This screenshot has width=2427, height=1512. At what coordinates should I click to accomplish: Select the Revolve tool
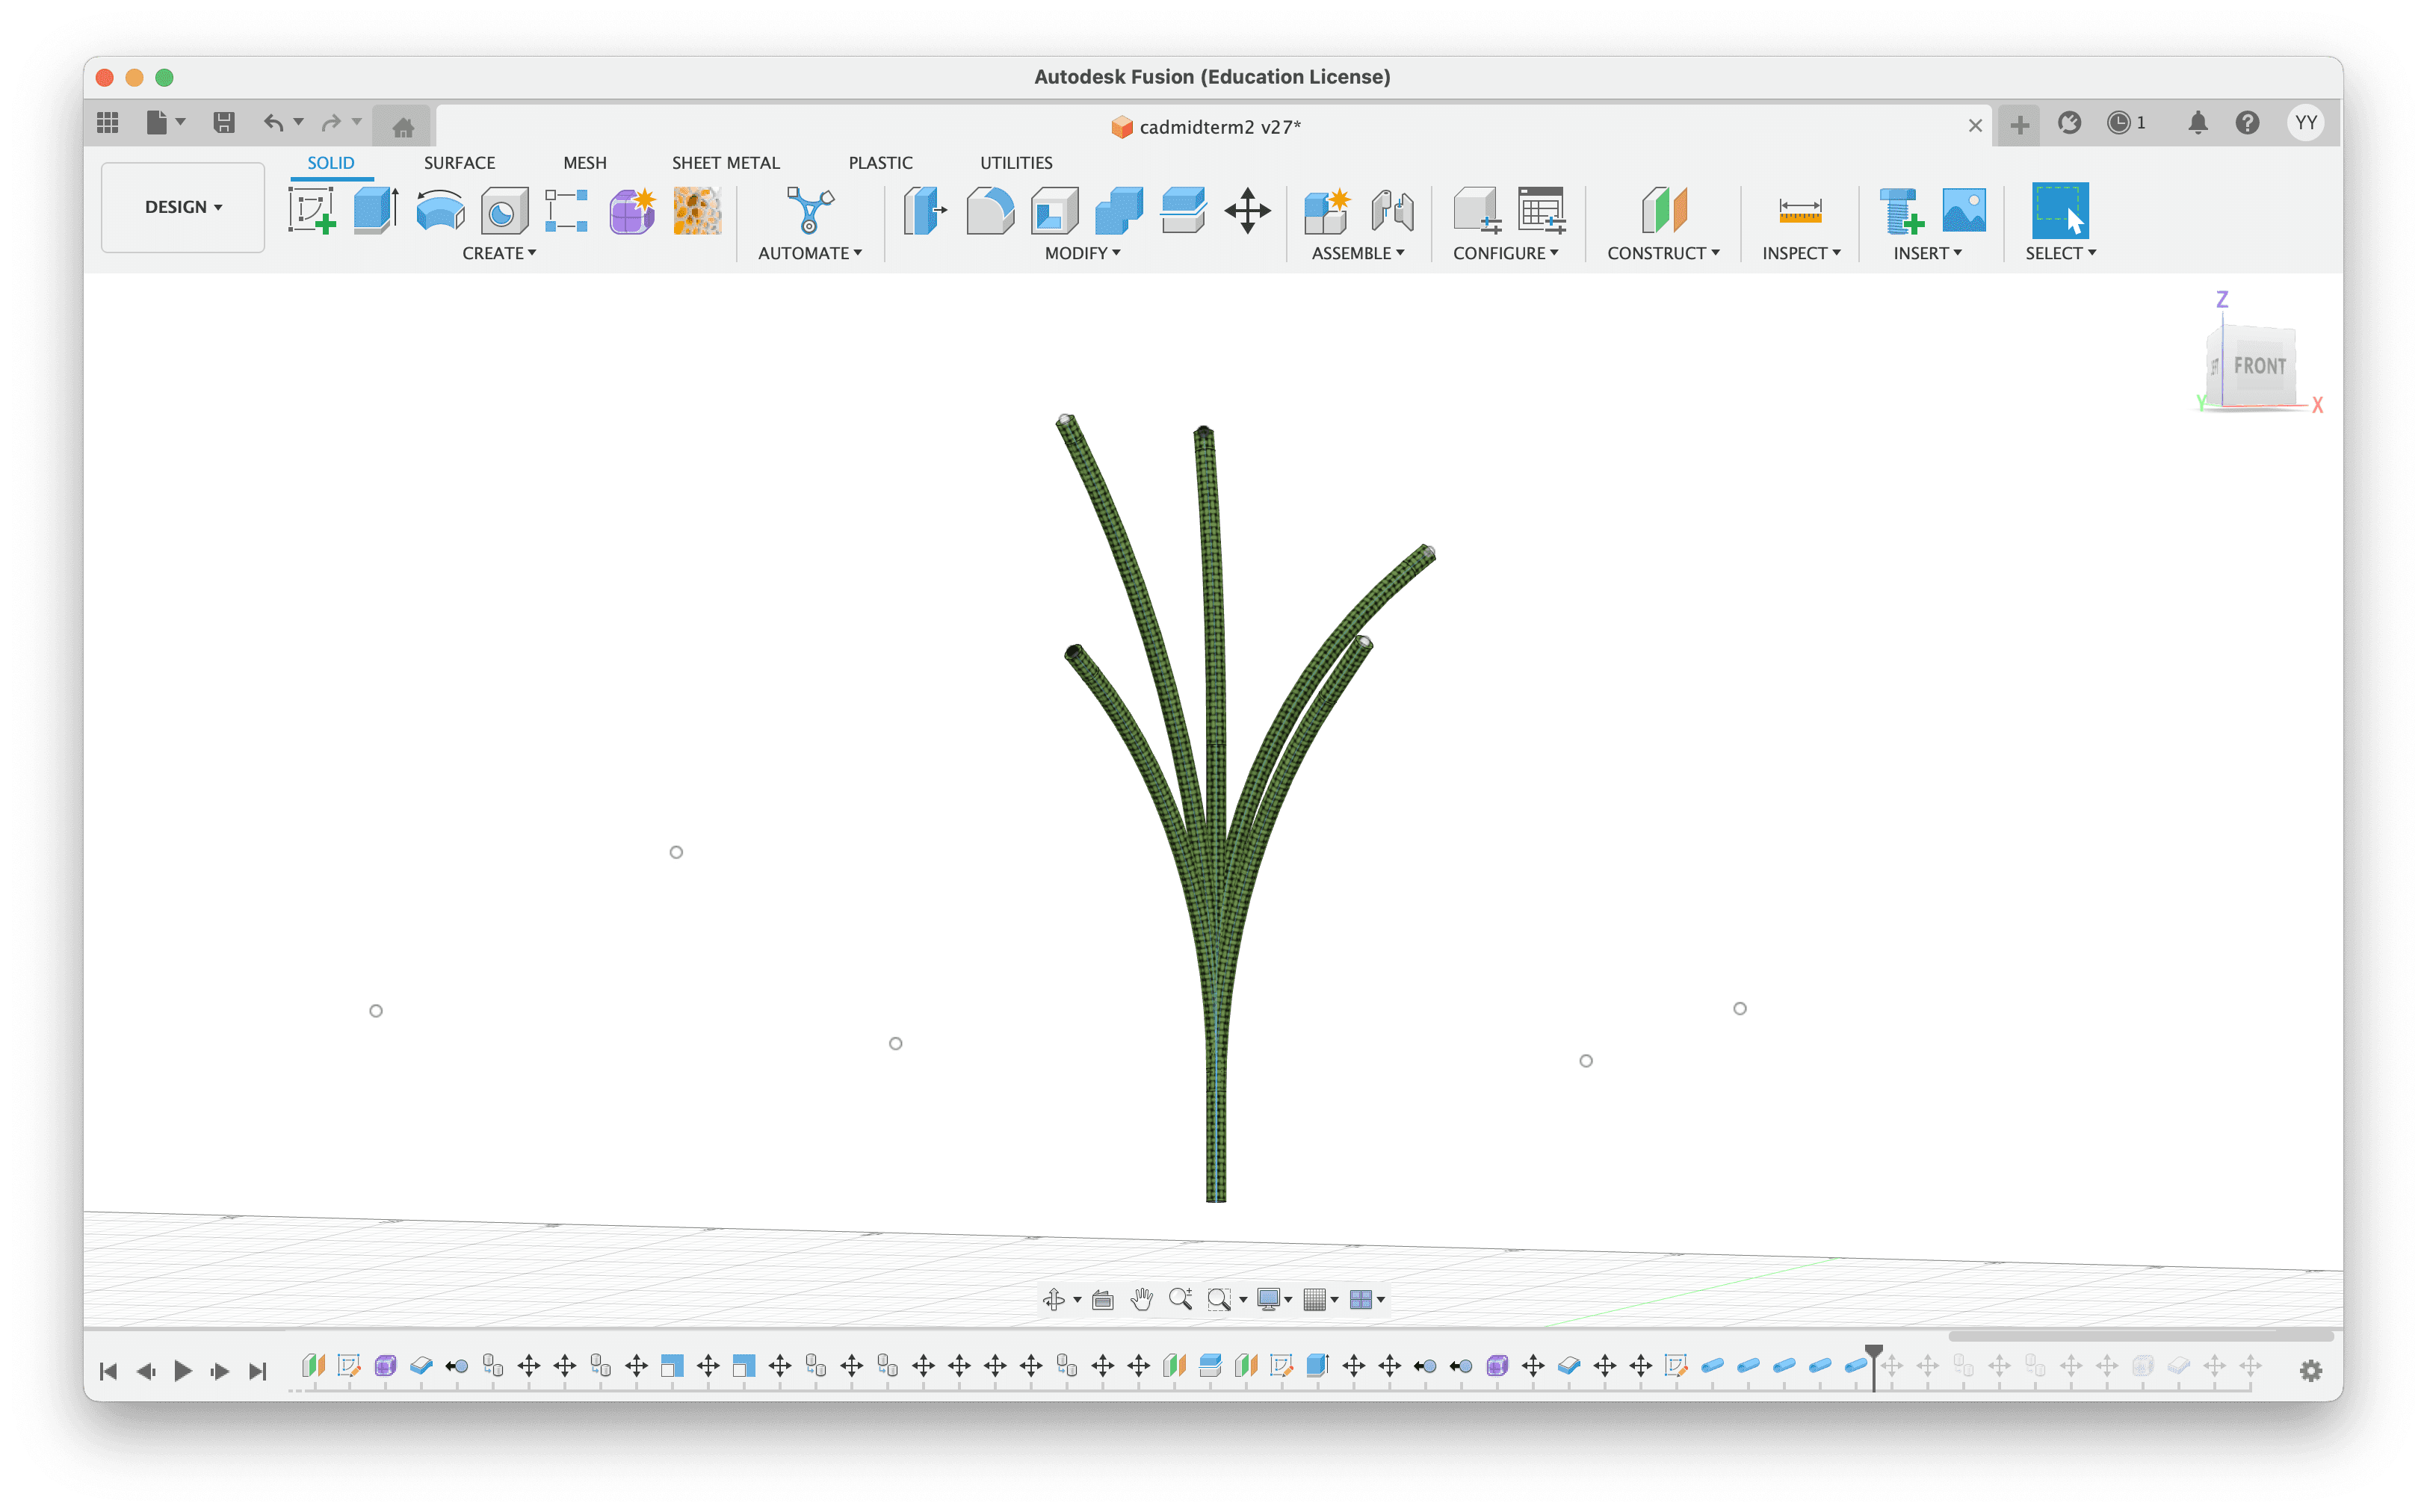(440, 210)
